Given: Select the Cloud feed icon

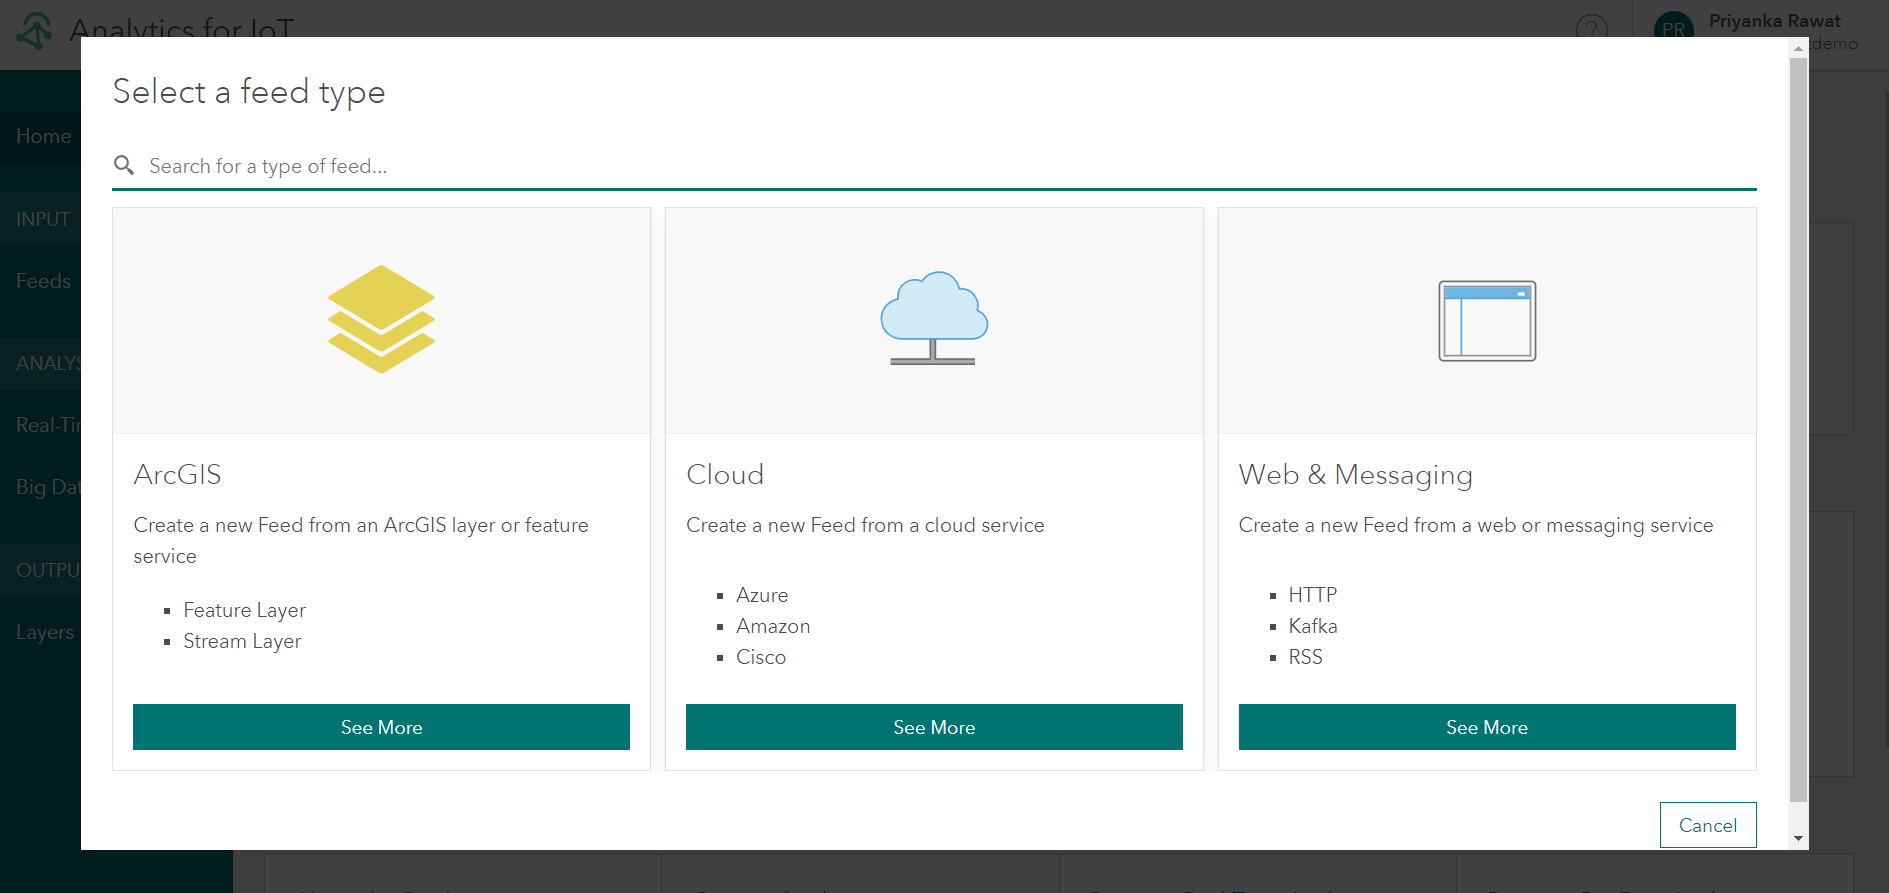Looking at the screenshot, I should [x=934, y=318].
